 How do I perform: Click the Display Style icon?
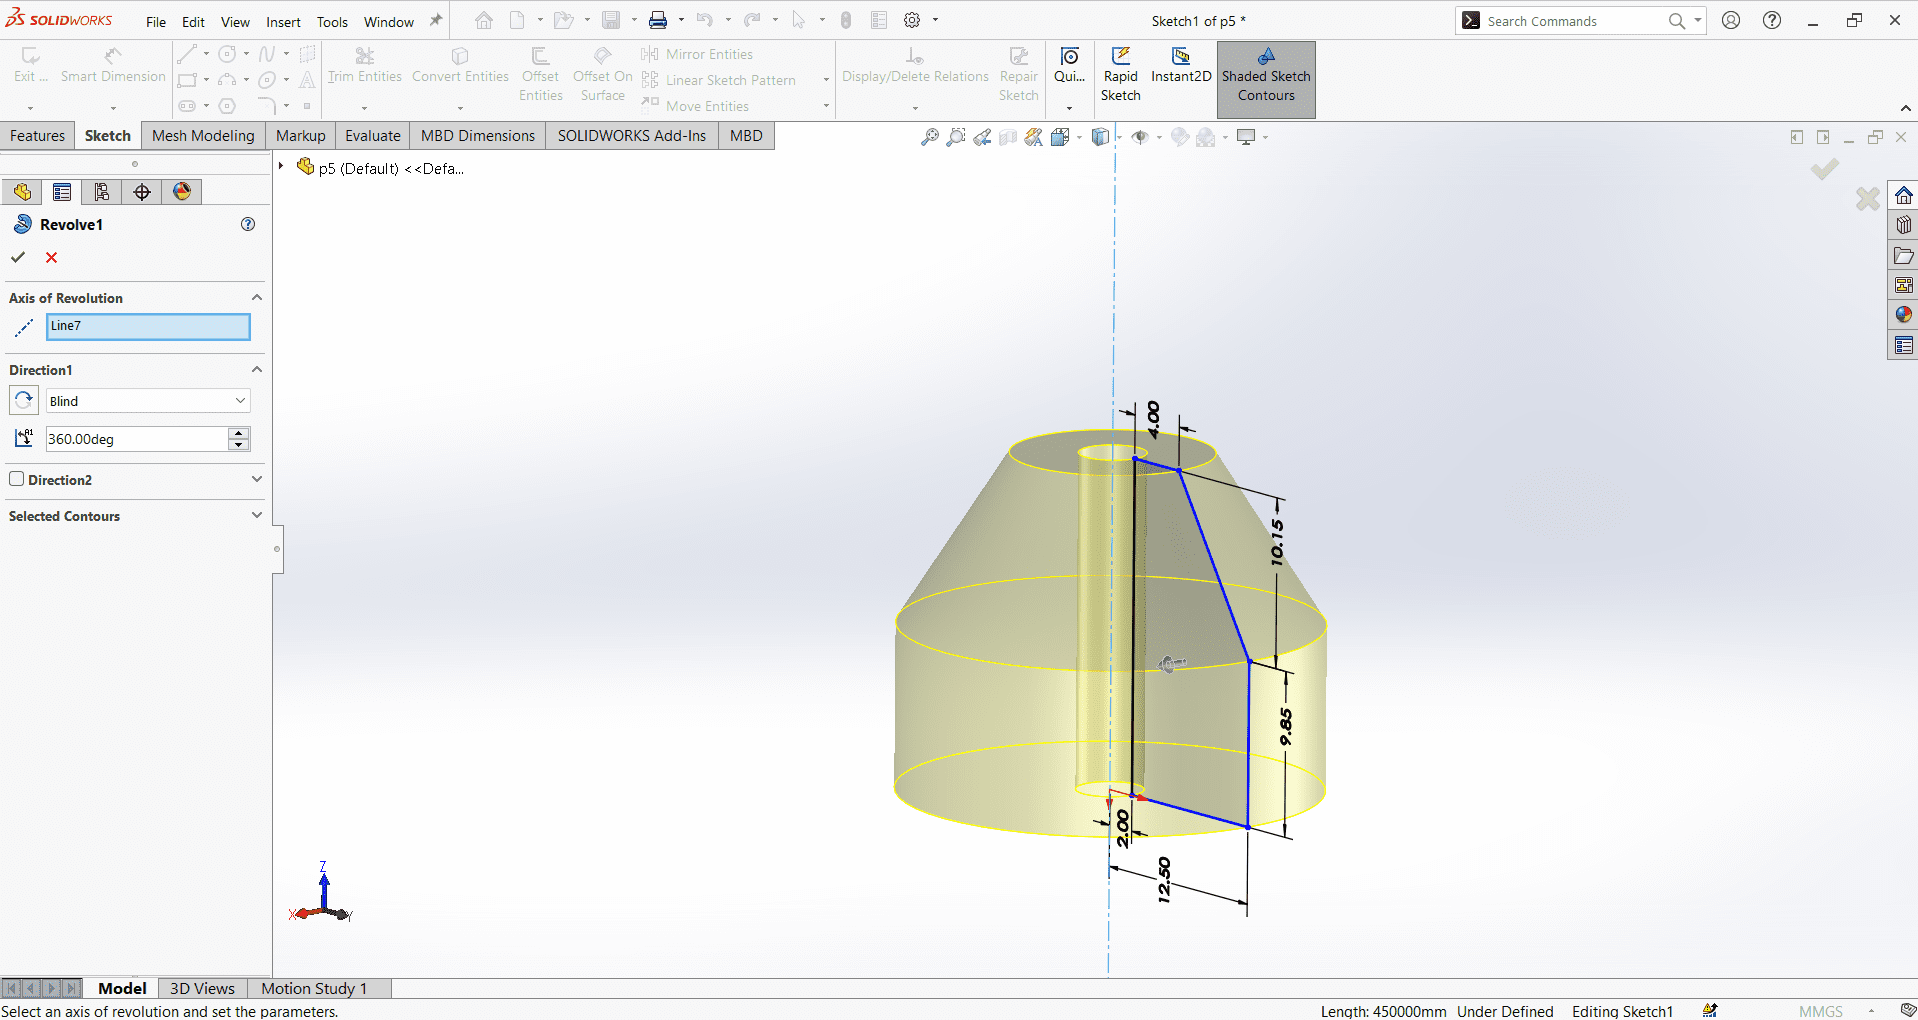pos(1100,137)
